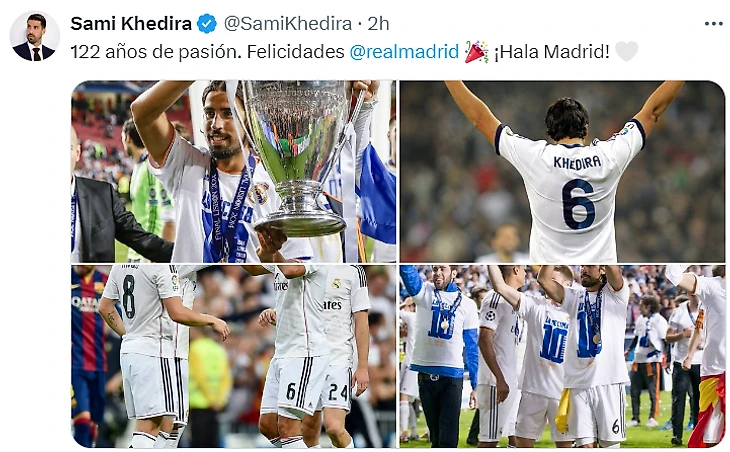This screenshot has width=730, height=452.
Task: Click the '¡Hala Madrid!' text
Action: tap(551, 52)
